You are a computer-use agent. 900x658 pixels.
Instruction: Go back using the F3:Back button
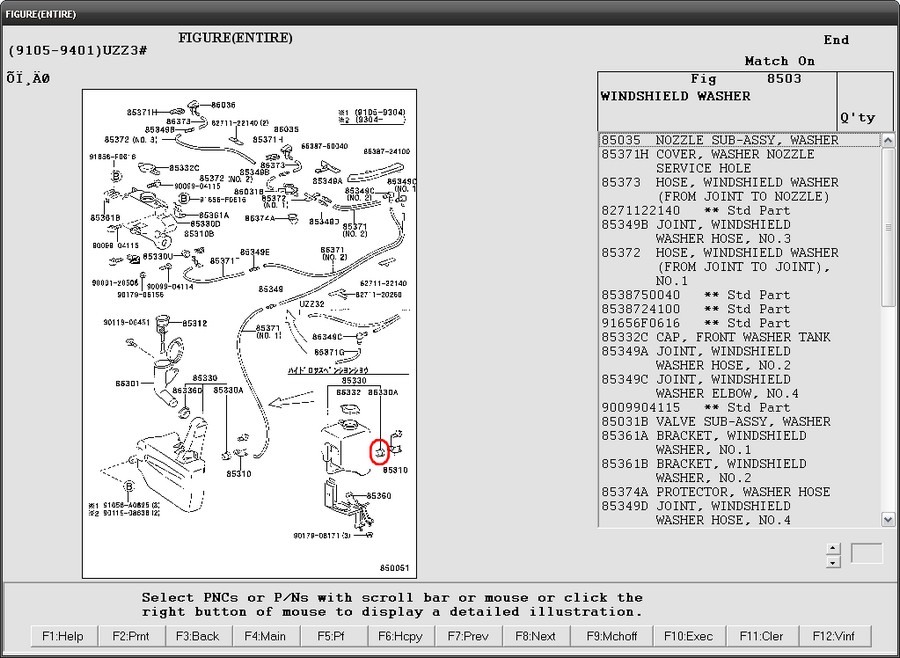197,636
